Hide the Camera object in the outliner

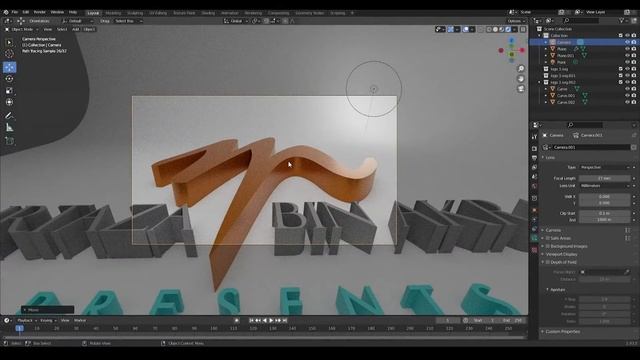pos(627,42)
